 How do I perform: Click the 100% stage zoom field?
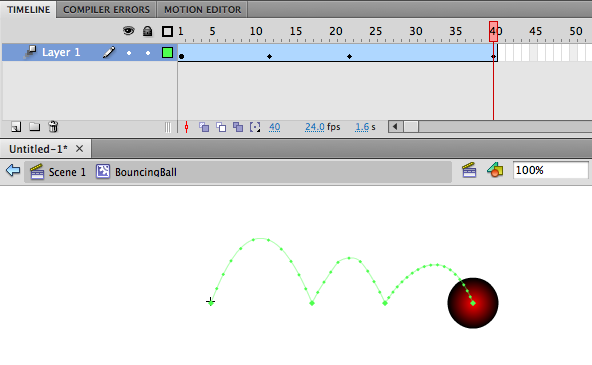tap(550, 170)
